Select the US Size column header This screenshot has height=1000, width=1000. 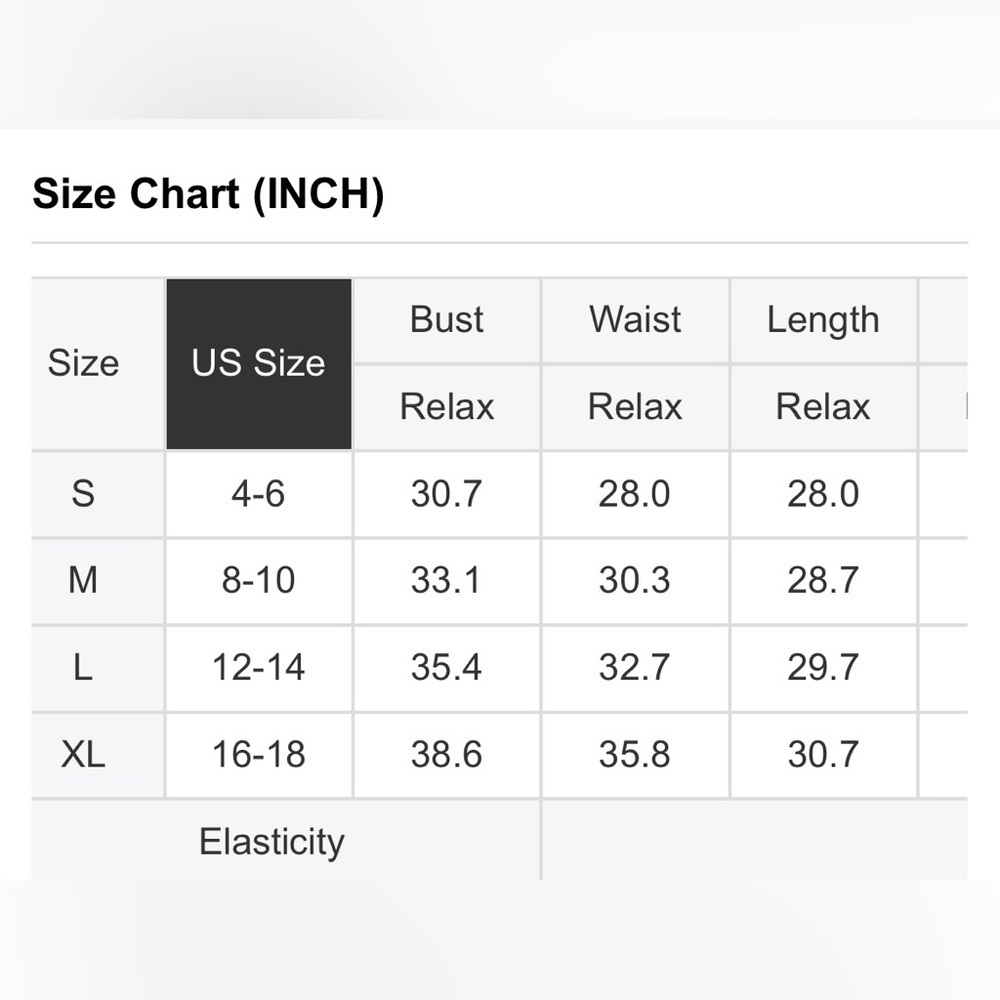click(259, 364)
